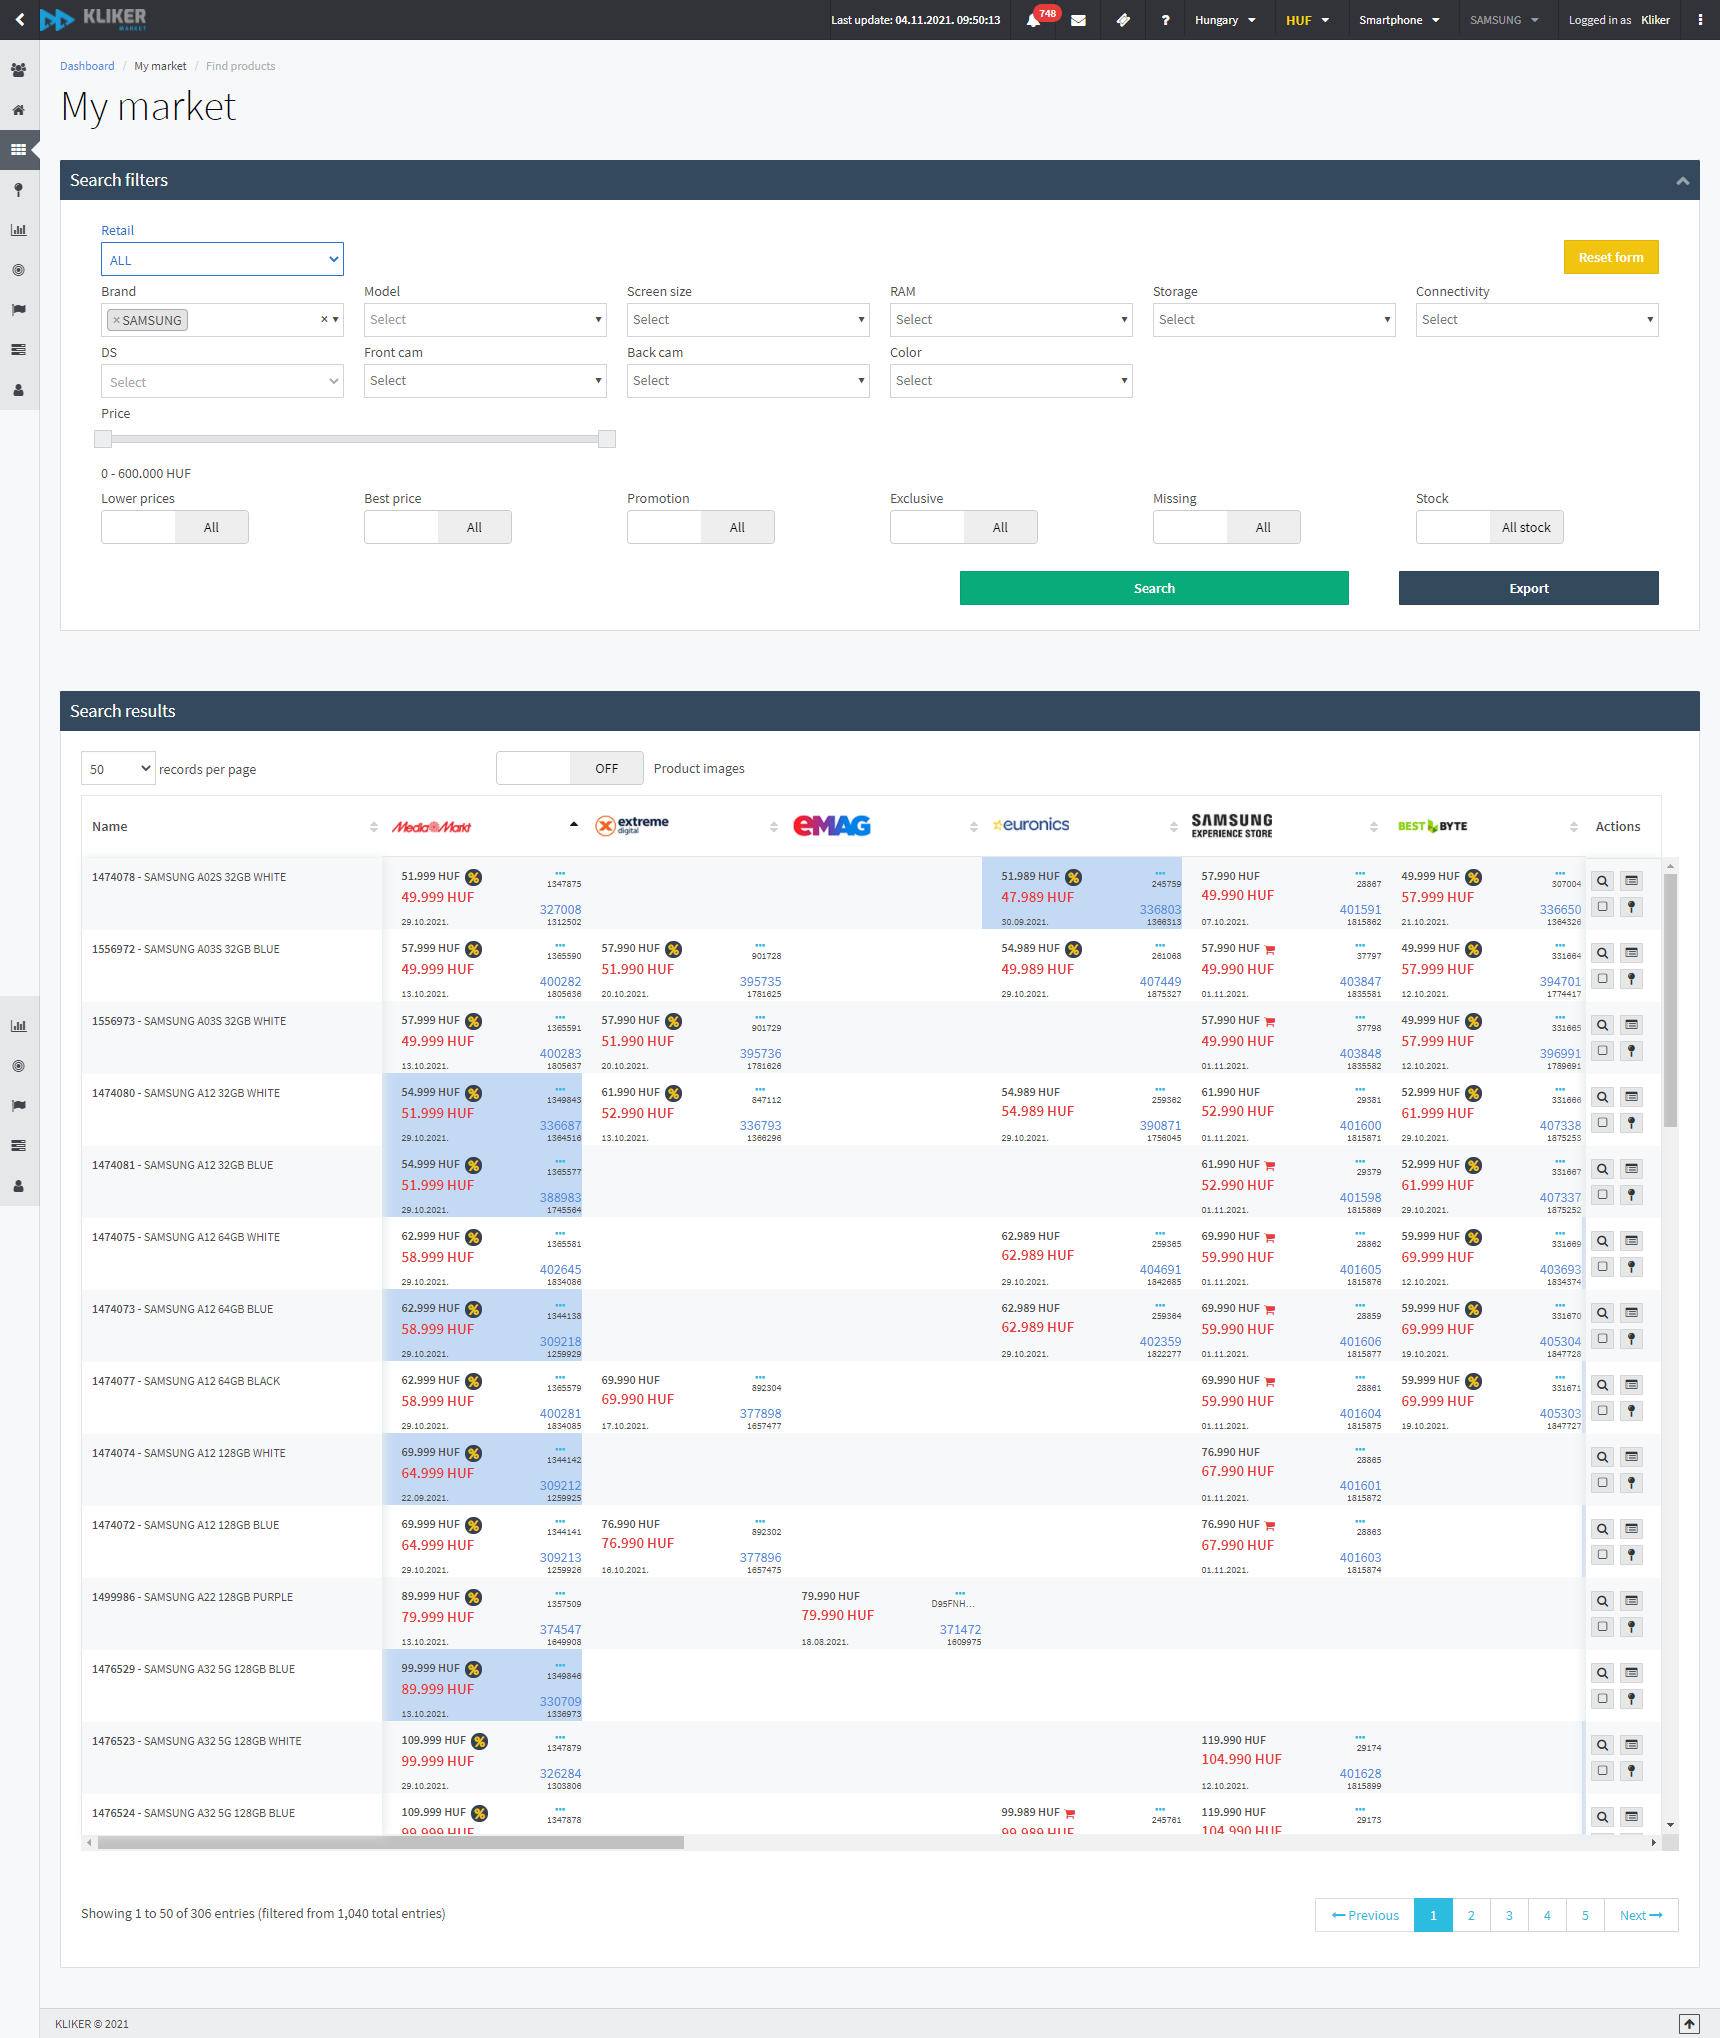The height and width of the screenshot is (2038, 1720).
Task: Collapse the Search filters panel
Action: 1683,181
